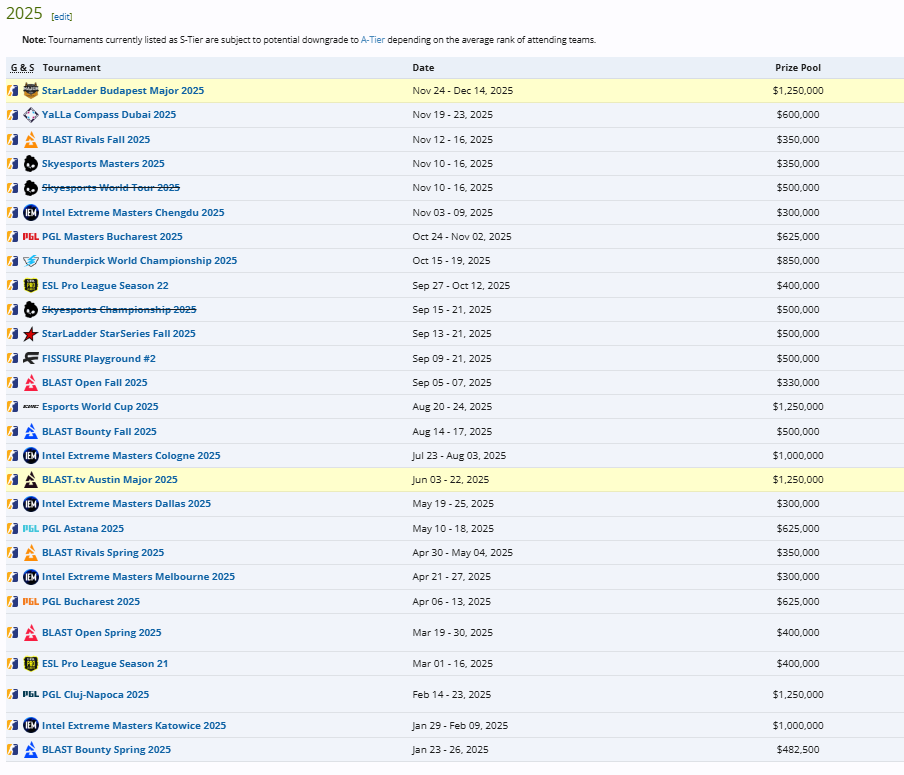Open the struck-through Skyesports World Tour 2025 link
Screen dimensions: 904x775
point(111,188)
